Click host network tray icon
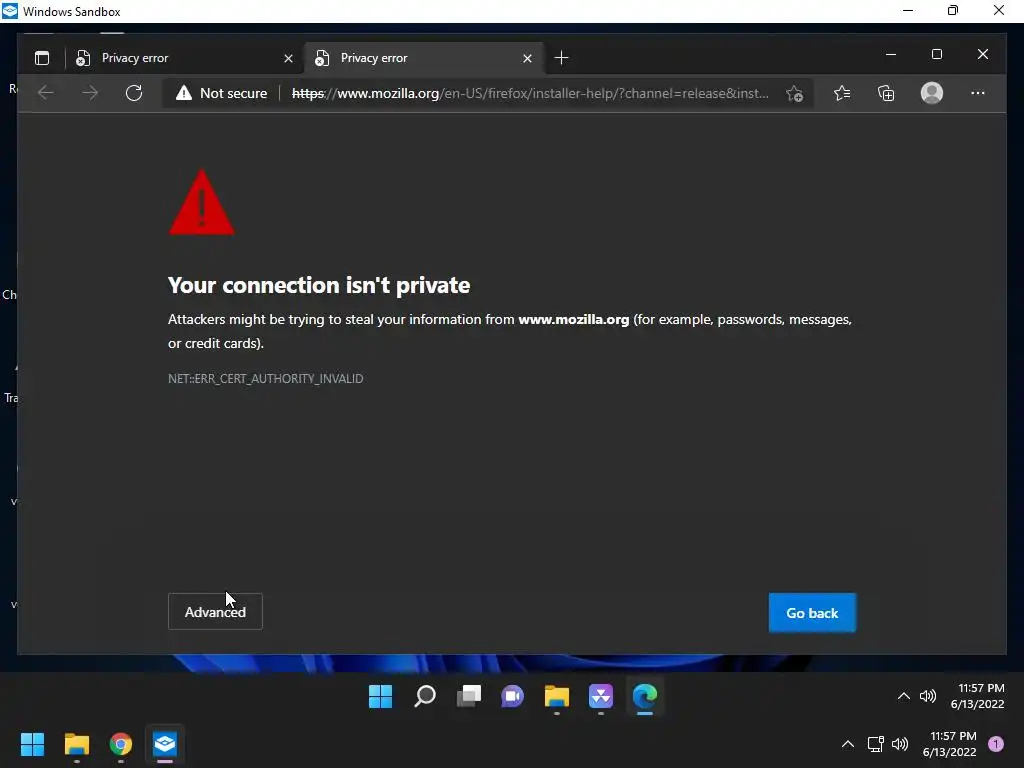Image resolution: width=1024 pixels, height=768 pixels. click(876, 744)
